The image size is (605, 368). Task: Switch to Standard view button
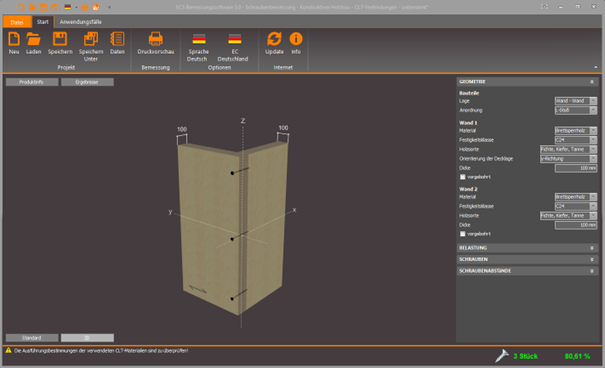(32, 338)
